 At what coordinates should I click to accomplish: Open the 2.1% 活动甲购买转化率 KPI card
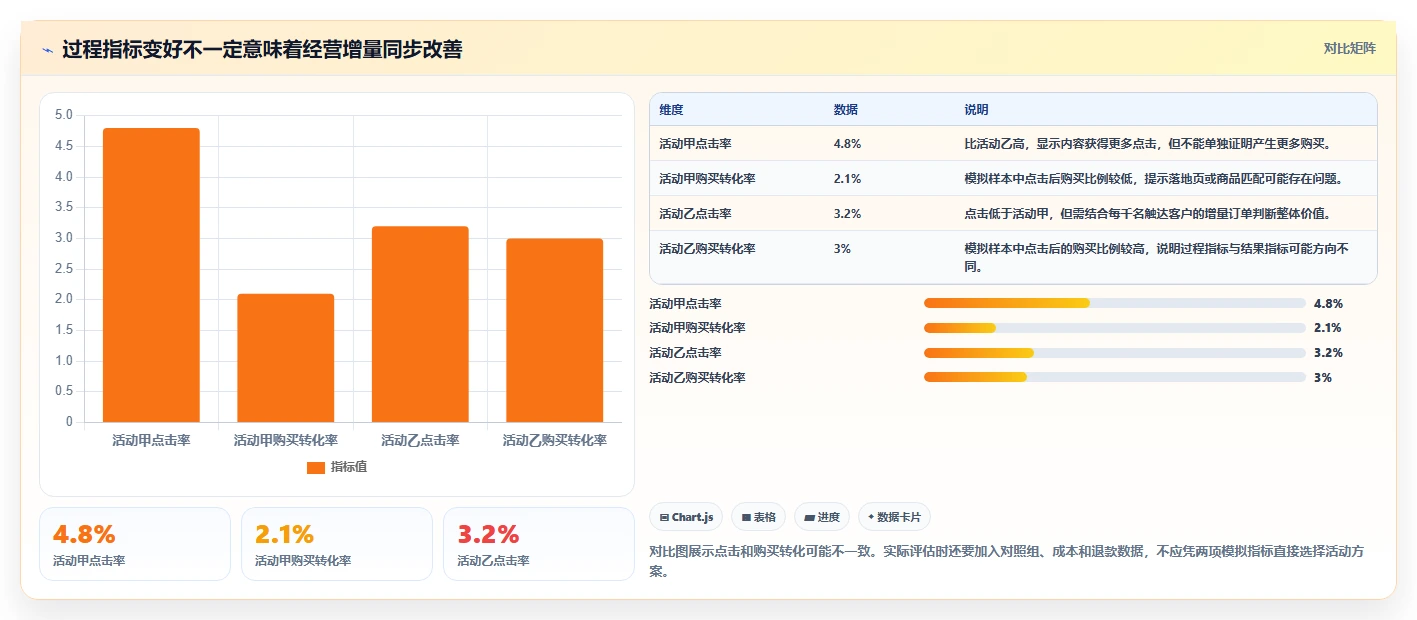337,544
